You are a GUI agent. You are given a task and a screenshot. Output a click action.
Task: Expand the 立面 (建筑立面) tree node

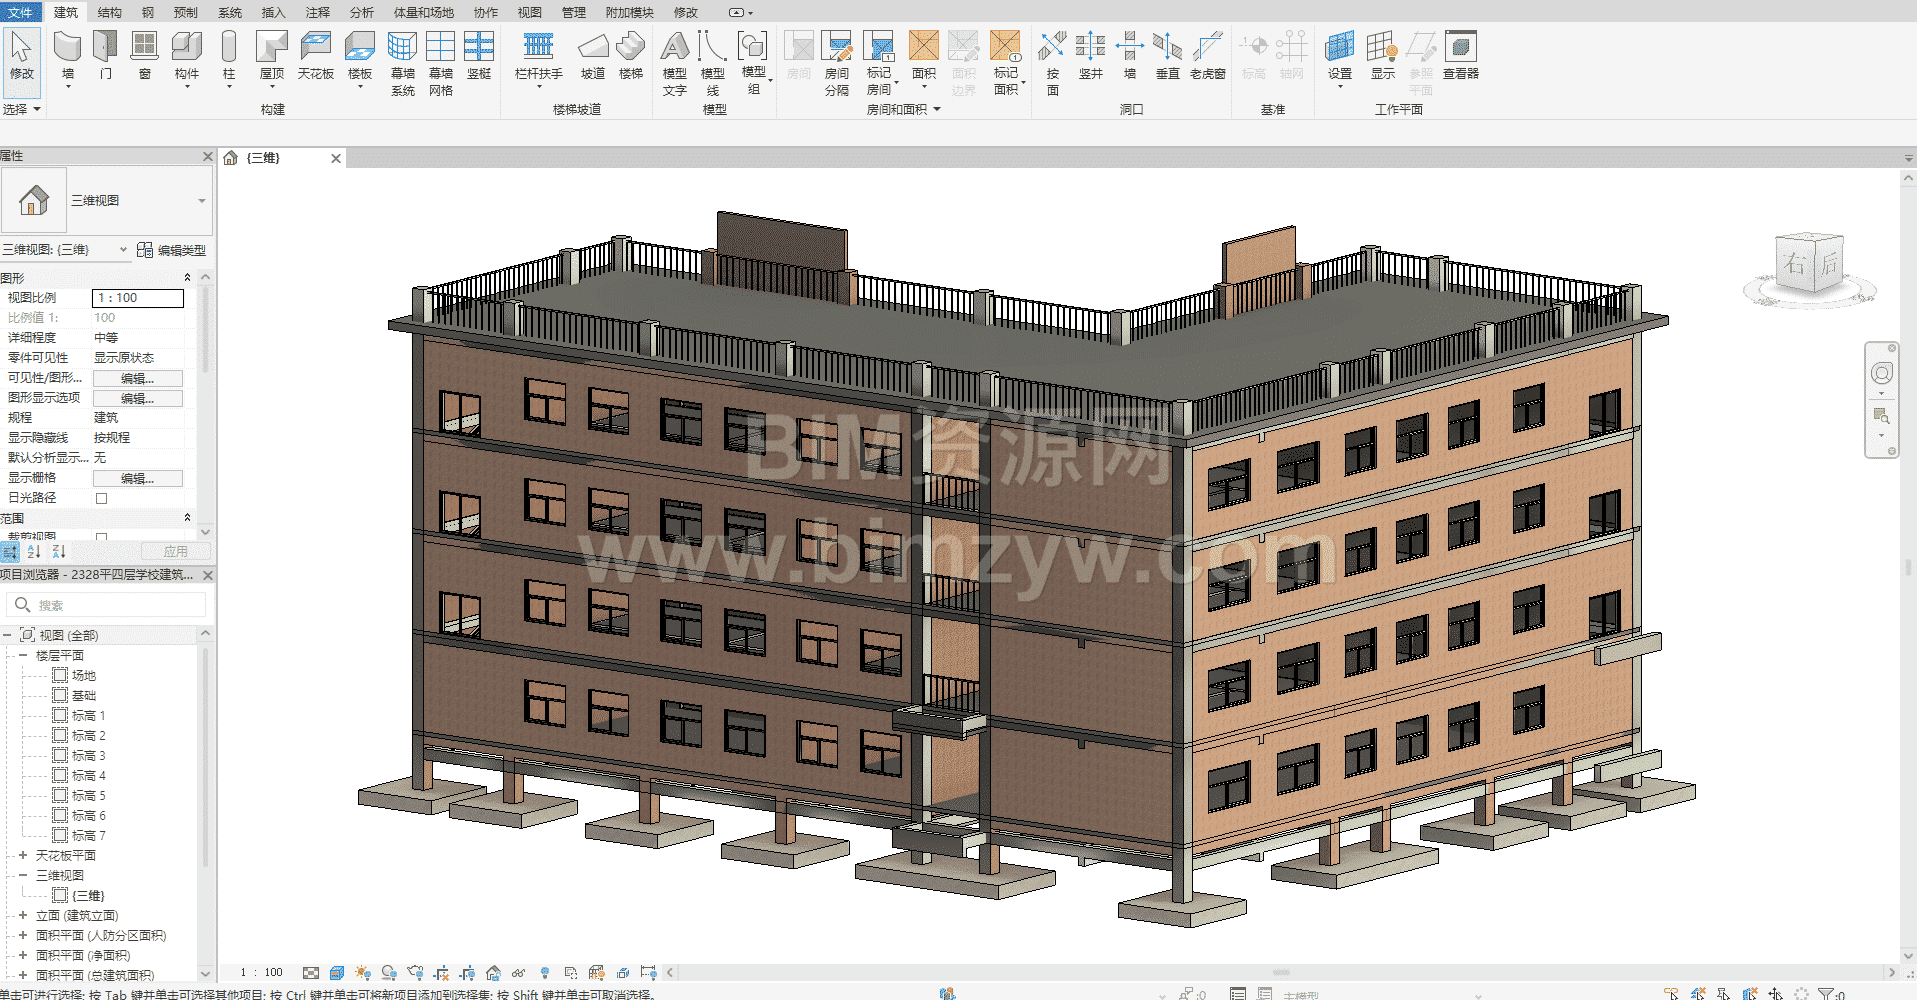(x=23, y=916)
